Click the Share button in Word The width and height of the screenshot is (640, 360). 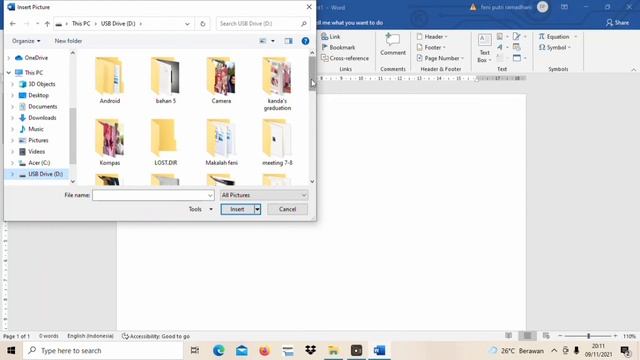pyautogui.click(x=617, y=22)
